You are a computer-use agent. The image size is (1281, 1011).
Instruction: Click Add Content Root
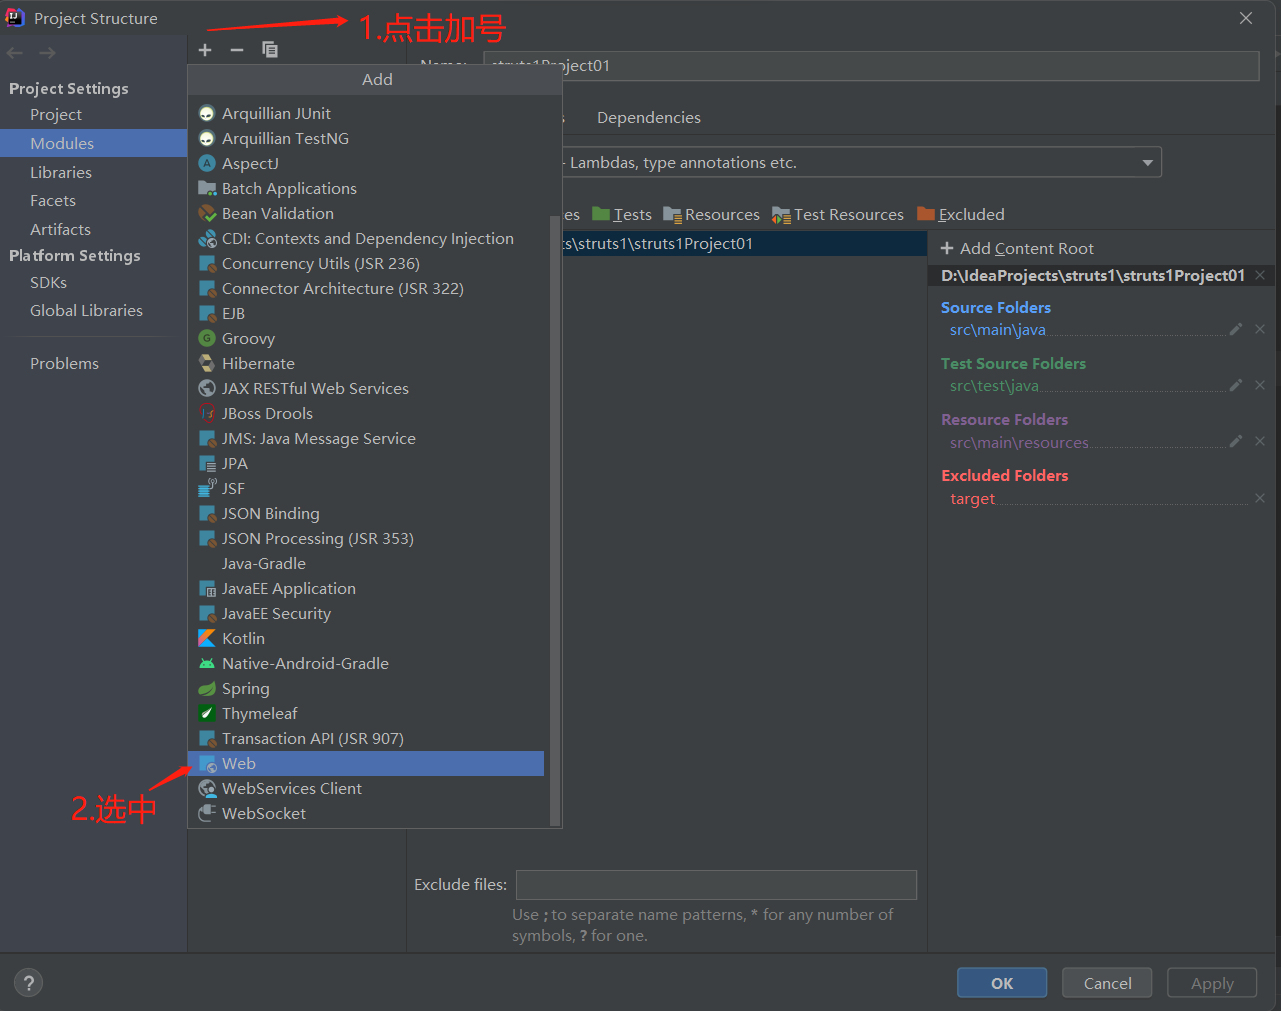point(1017,249)
